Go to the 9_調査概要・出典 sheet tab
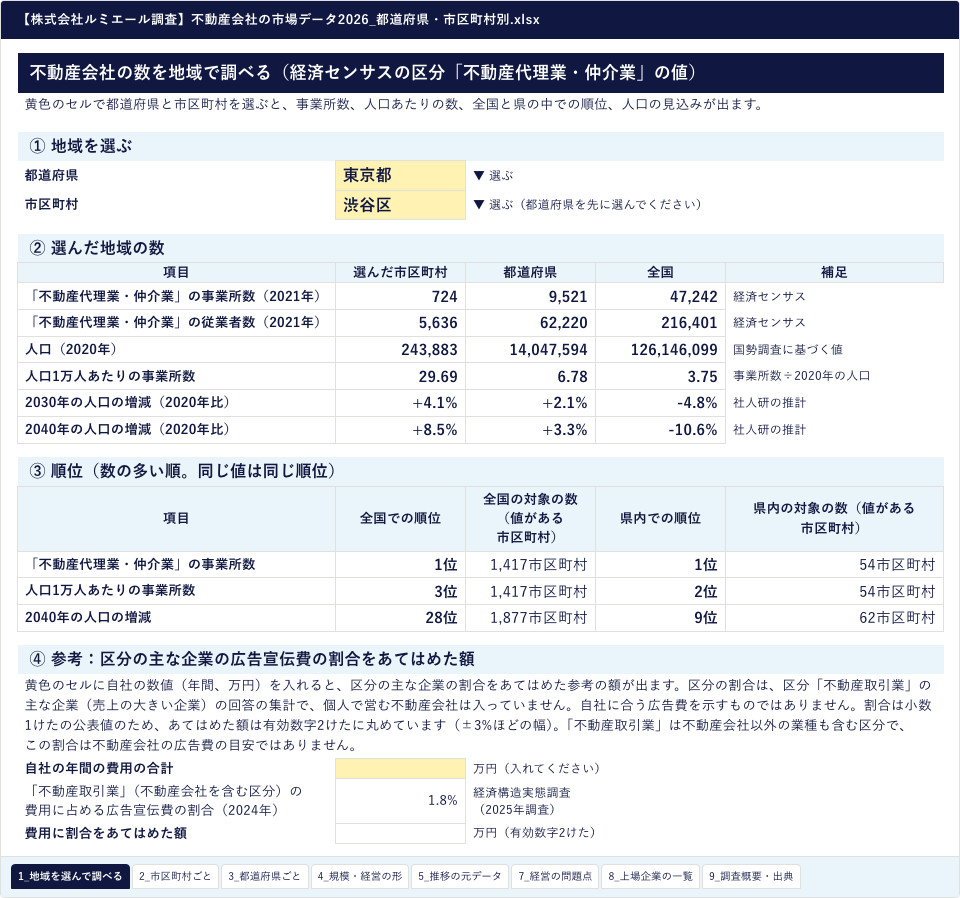The height and width of the screenshot is (898, 960). pos(751,876)
